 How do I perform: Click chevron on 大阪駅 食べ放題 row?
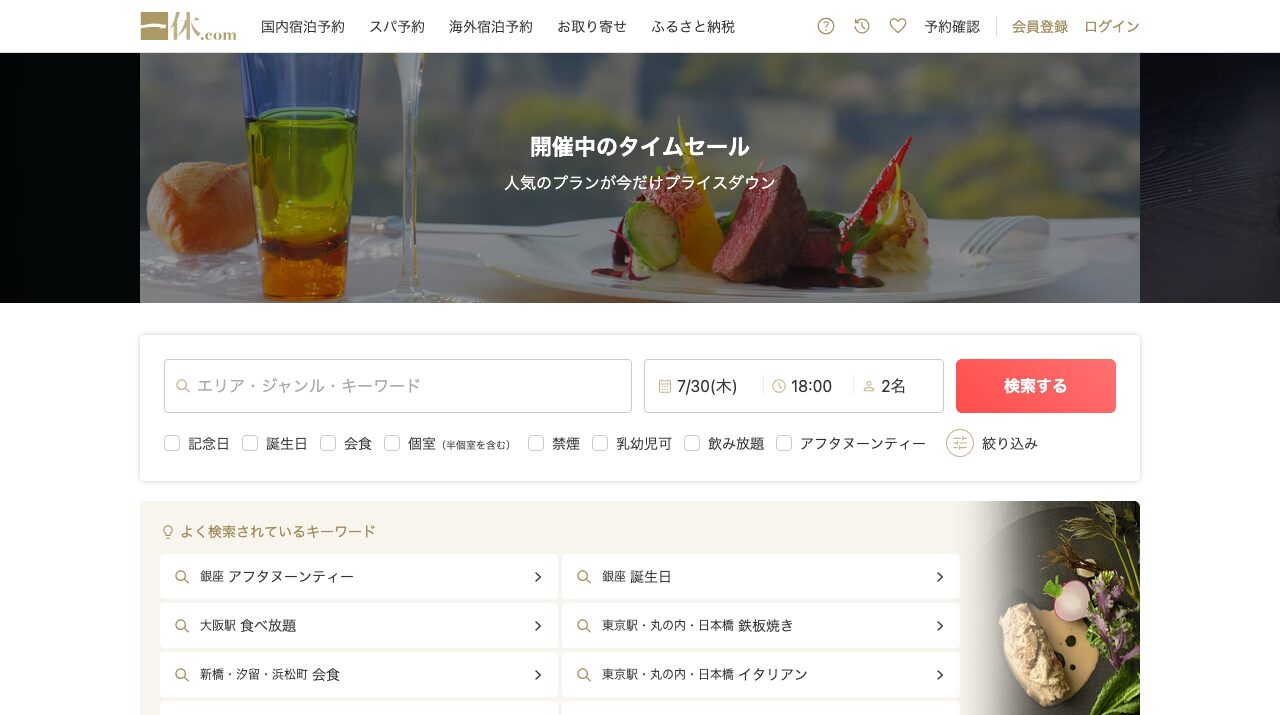[537, 626]
